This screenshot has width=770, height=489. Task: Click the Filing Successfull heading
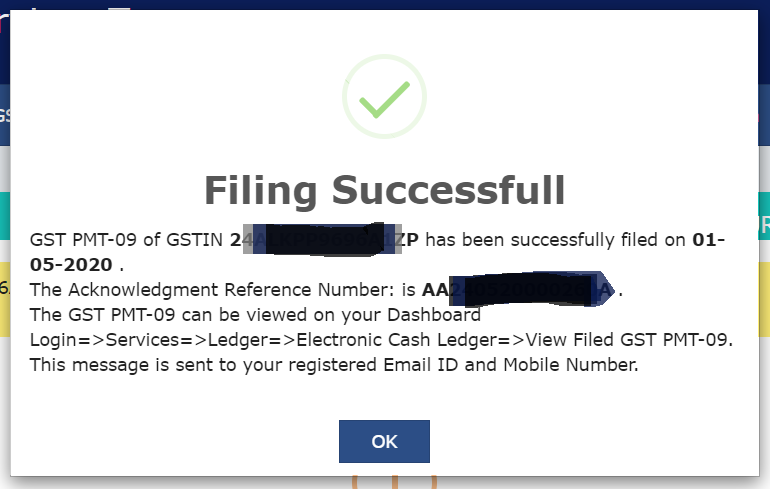pyautogui.click(x=384, y=189)
